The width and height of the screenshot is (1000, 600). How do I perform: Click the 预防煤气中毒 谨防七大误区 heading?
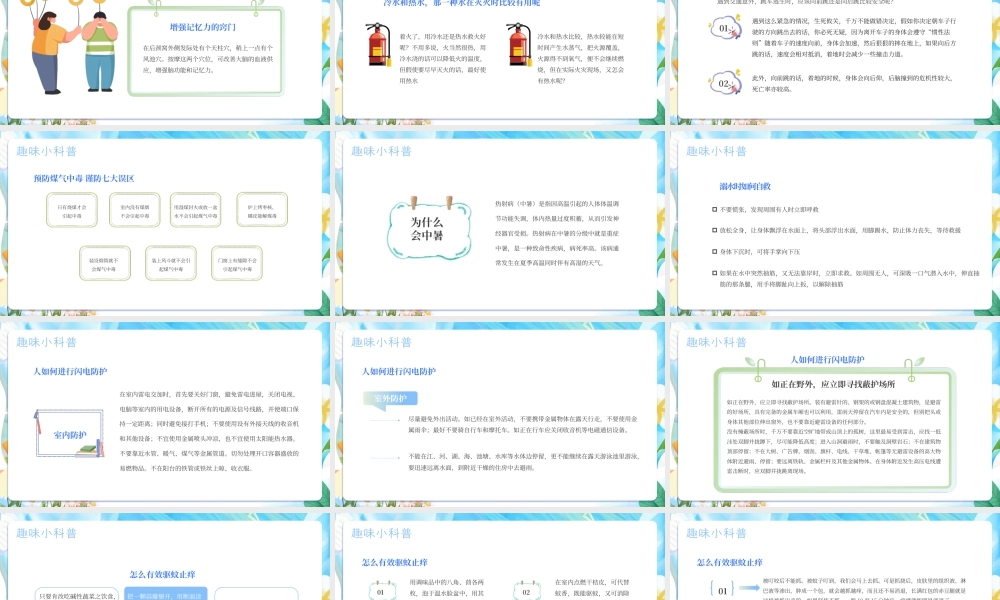[x=84, y=179]
